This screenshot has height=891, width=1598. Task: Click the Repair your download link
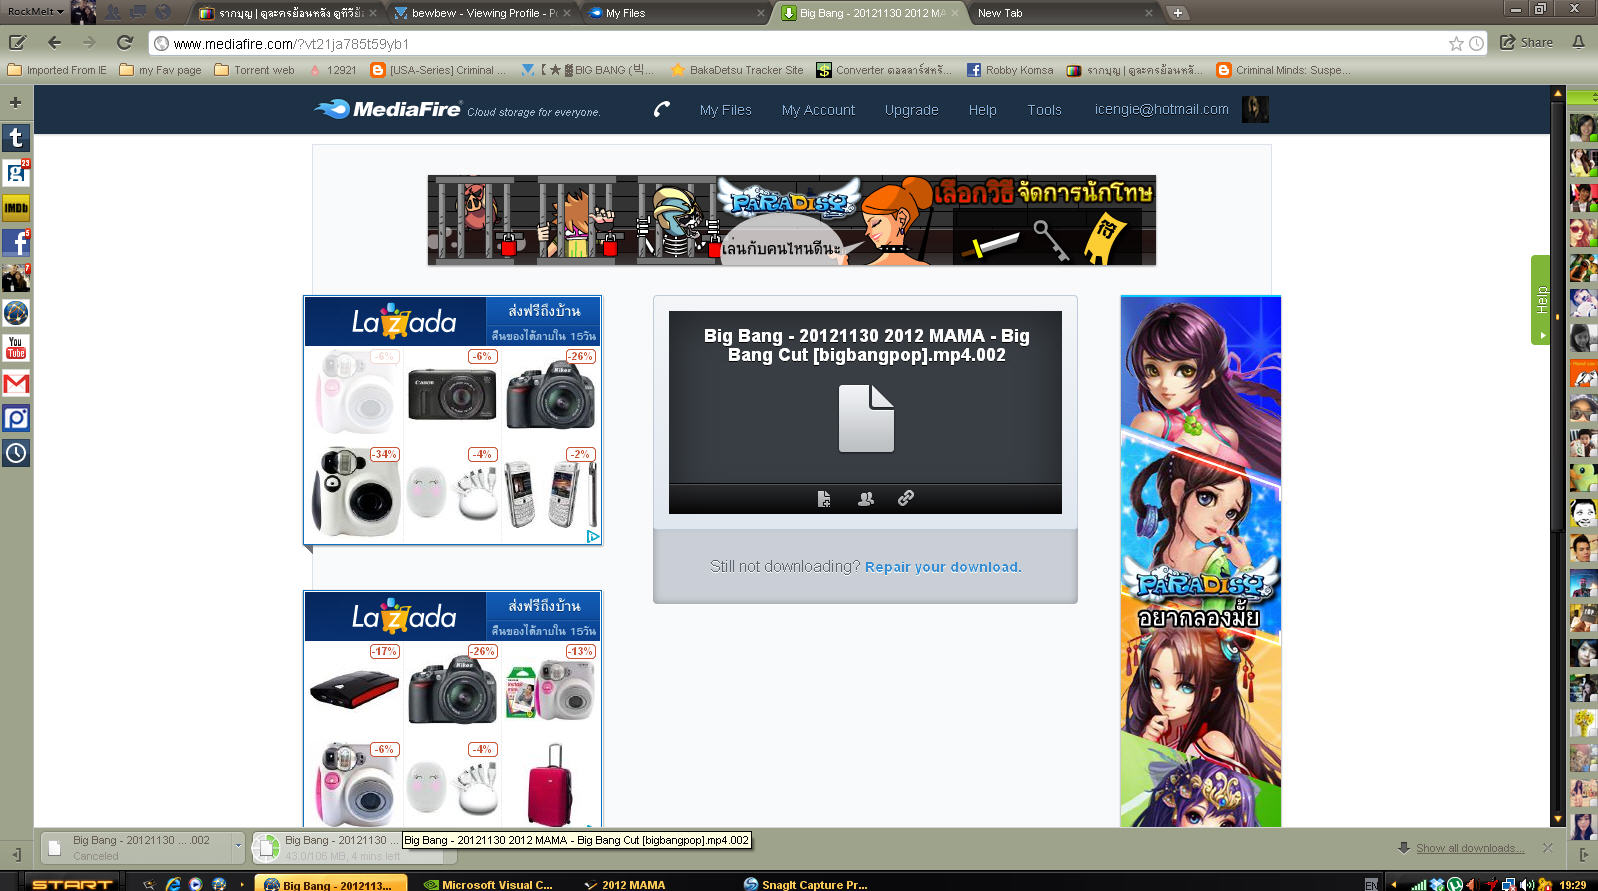pos(943,567)
